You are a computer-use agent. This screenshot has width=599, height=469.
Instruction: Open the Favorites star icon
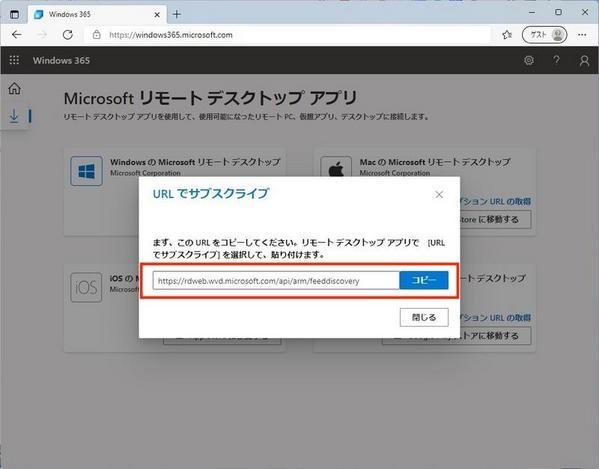pyautogui.click(x=507, y=35)
